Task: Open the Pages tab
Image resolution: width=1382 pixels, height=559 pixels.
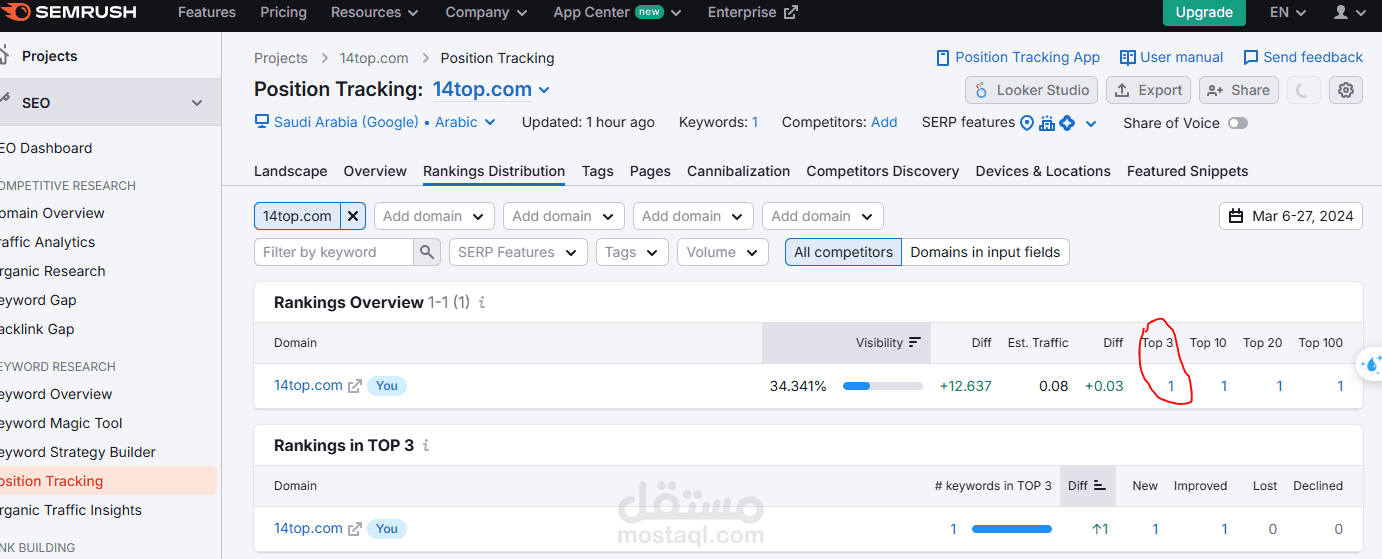Action: pos(650,171)
